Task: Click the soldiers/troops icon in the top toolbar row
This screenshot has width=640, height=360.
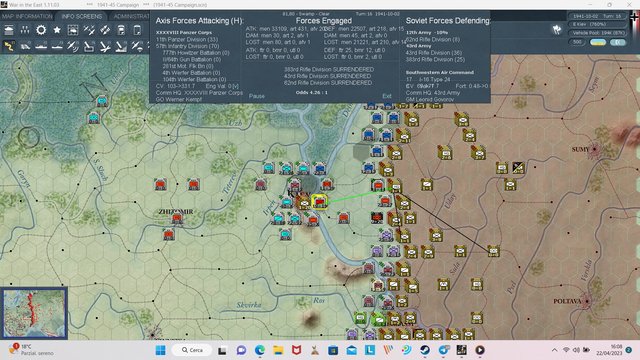Action: [x=25, y=30]
